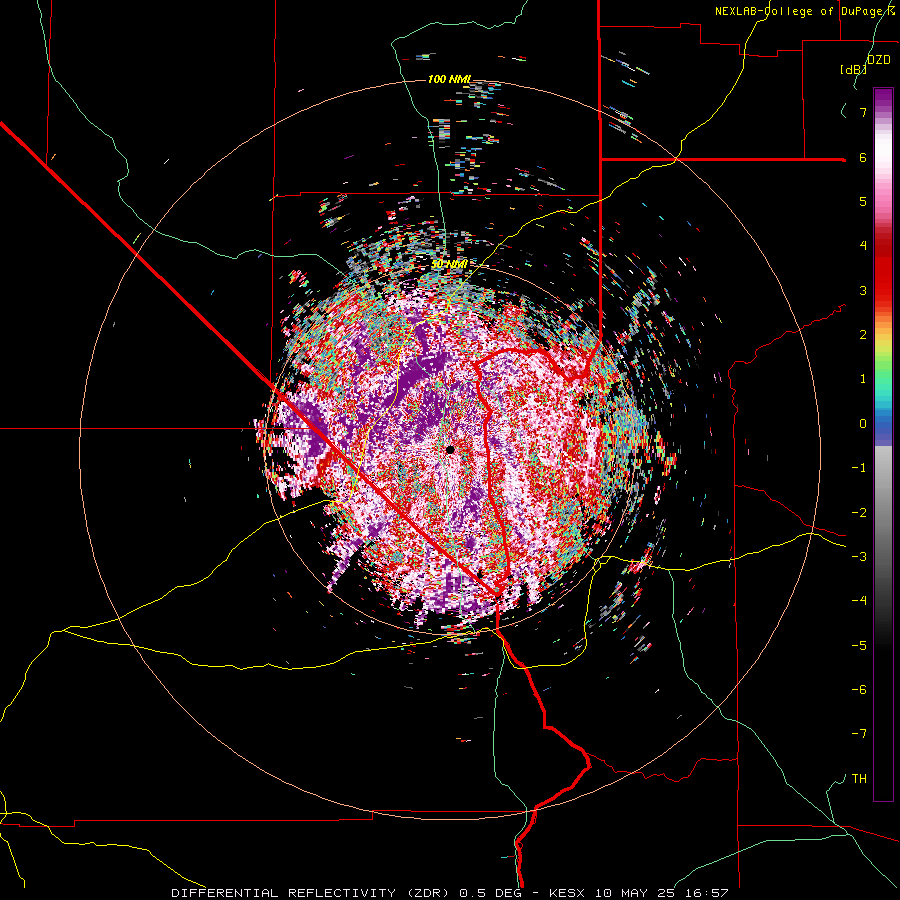Click the positive 1 scale value
900x900 pixels.
click(863, 379)
